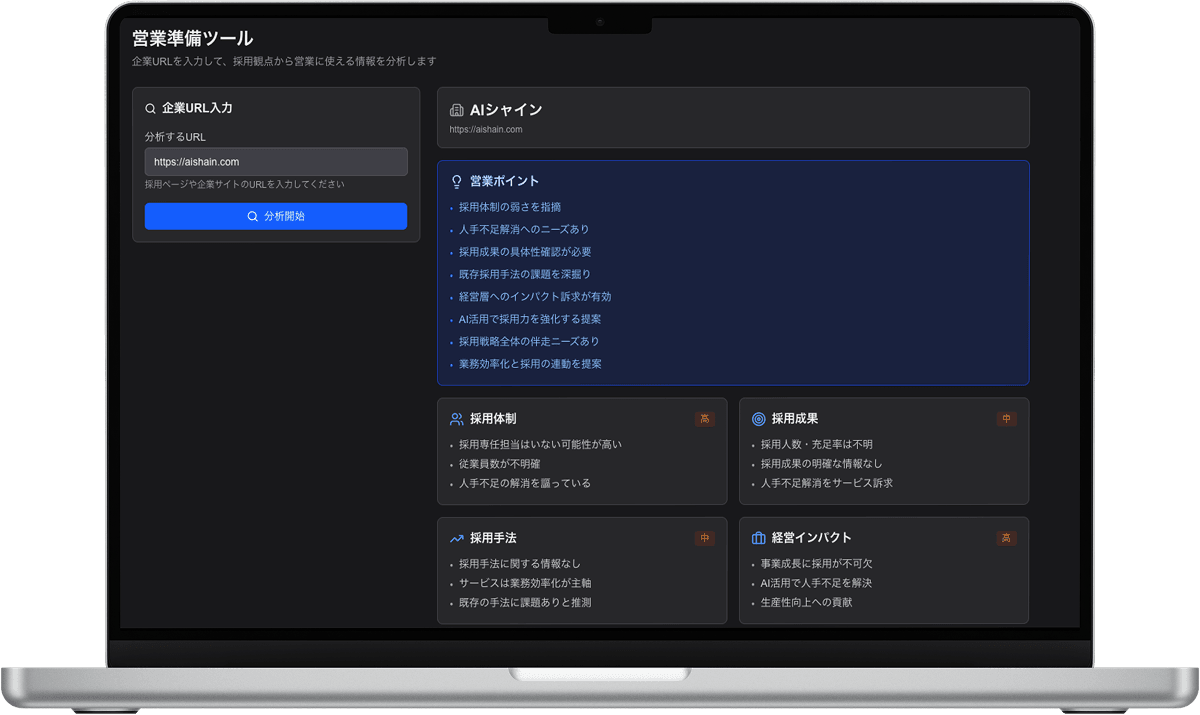Click the target icon in 採用成果 card

click(758, 419)
